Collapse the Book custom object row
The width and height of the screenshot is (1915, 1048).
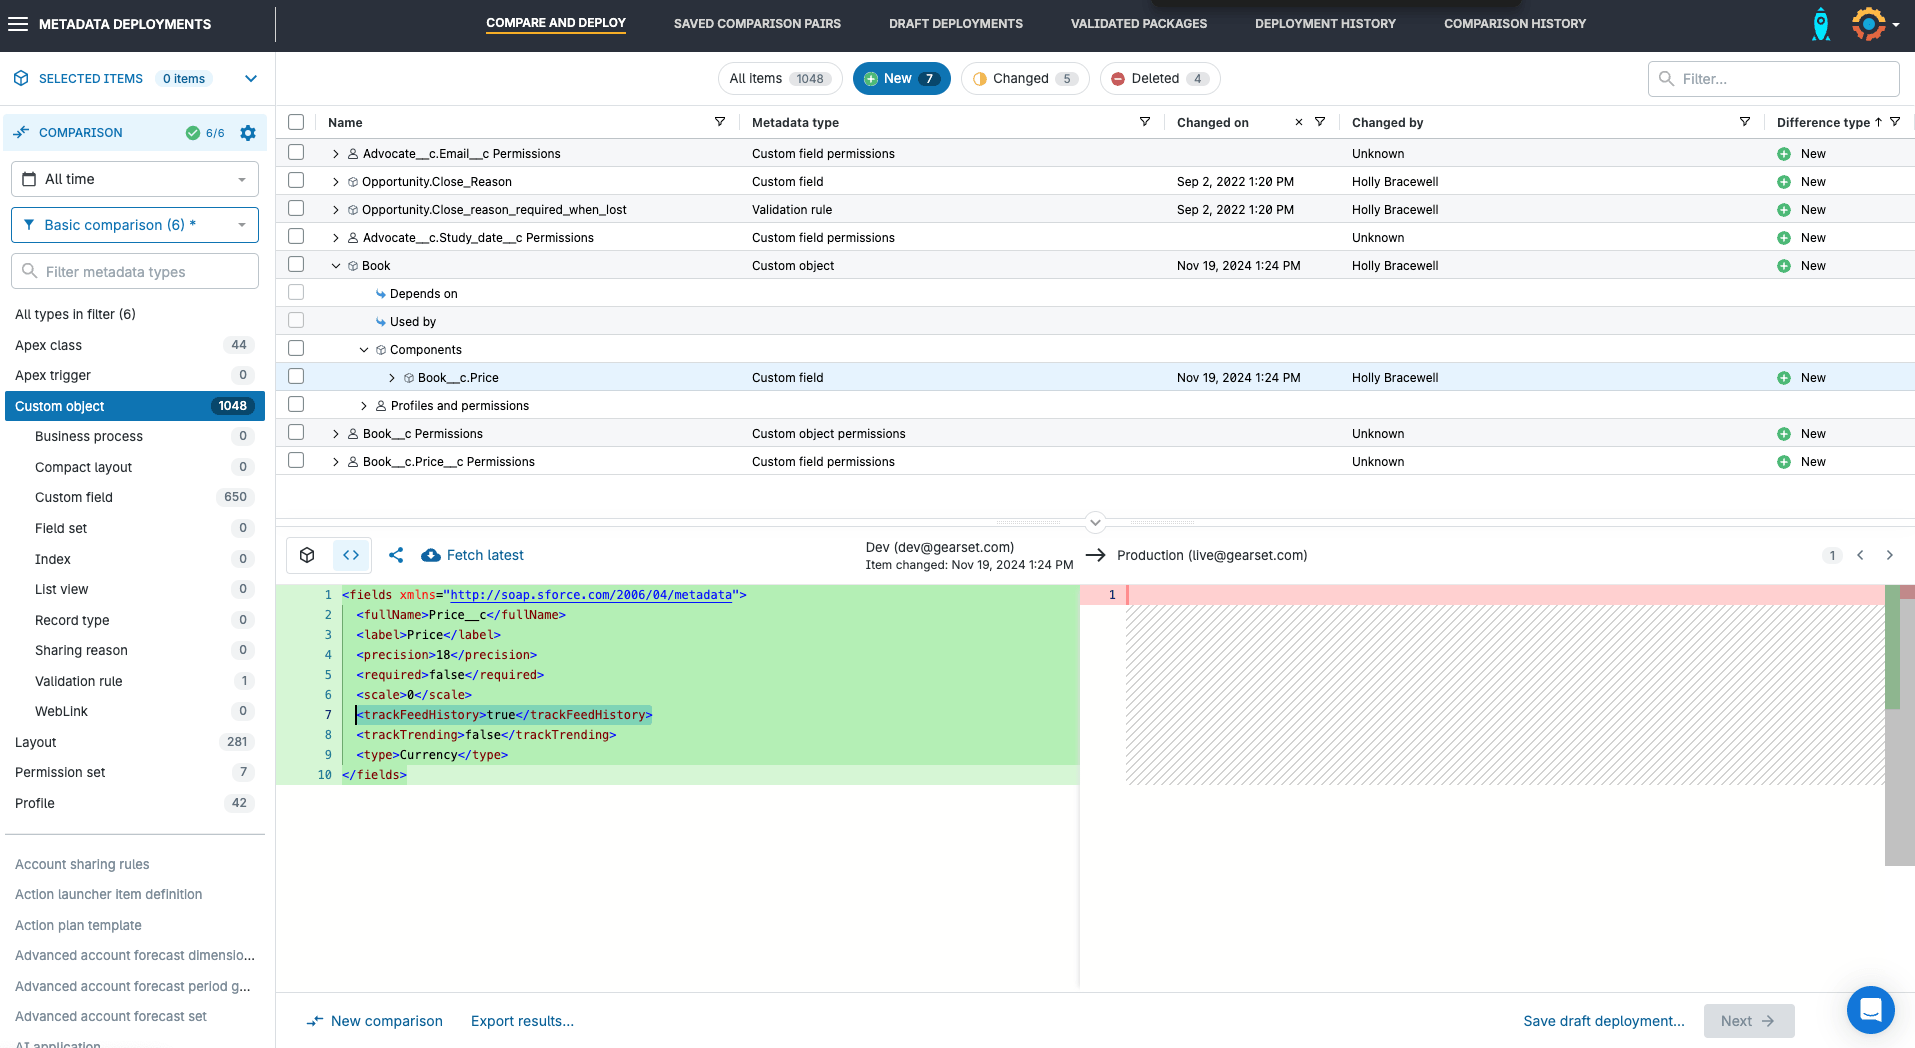pyautogui.click(x=336, y=266)
